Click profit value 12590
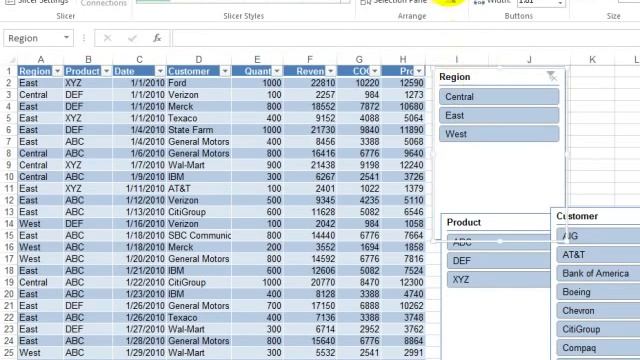 point(402,83)
